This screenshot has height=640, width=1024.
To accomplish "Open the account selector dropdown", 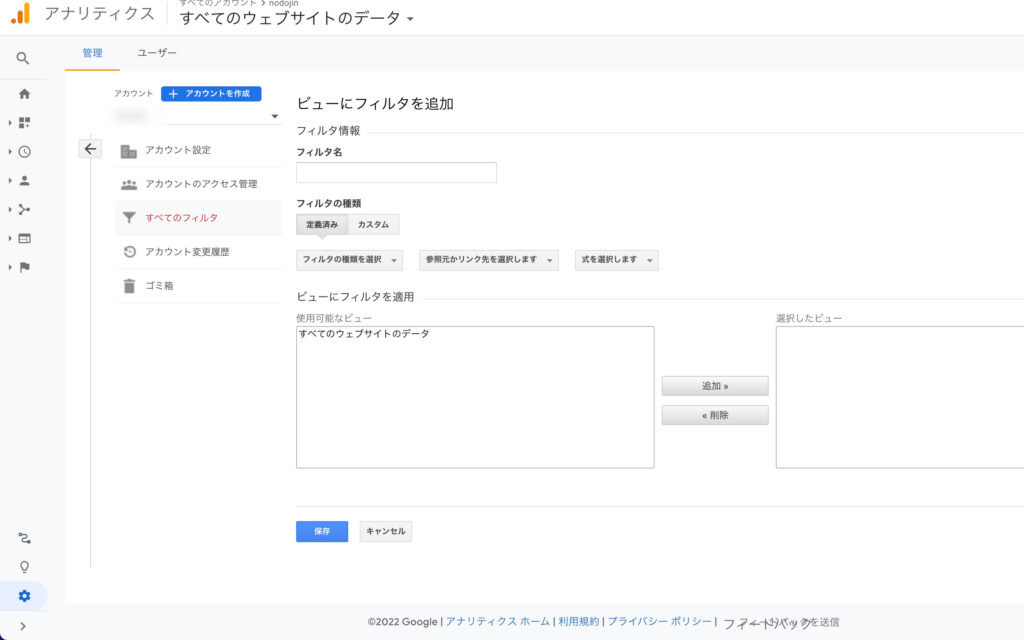I will coord(197,116).
